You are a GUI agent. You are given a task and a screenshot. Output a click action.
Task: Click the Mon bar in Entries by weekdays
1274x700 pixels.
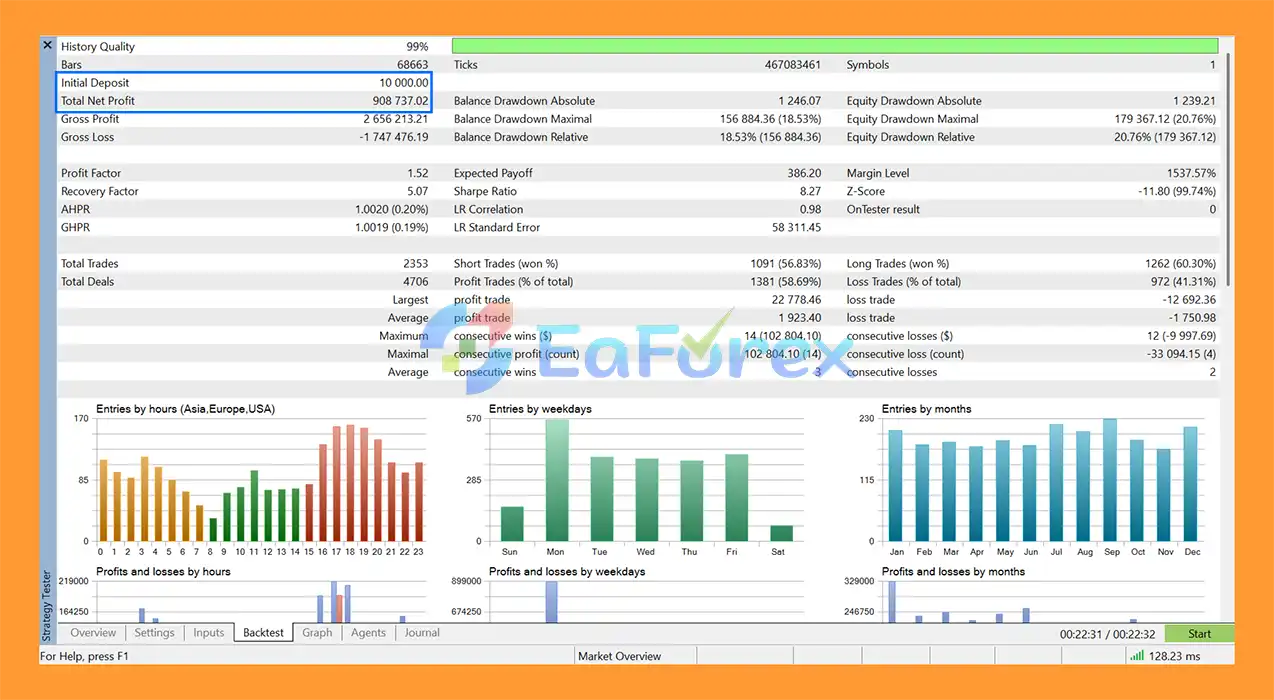557,480
